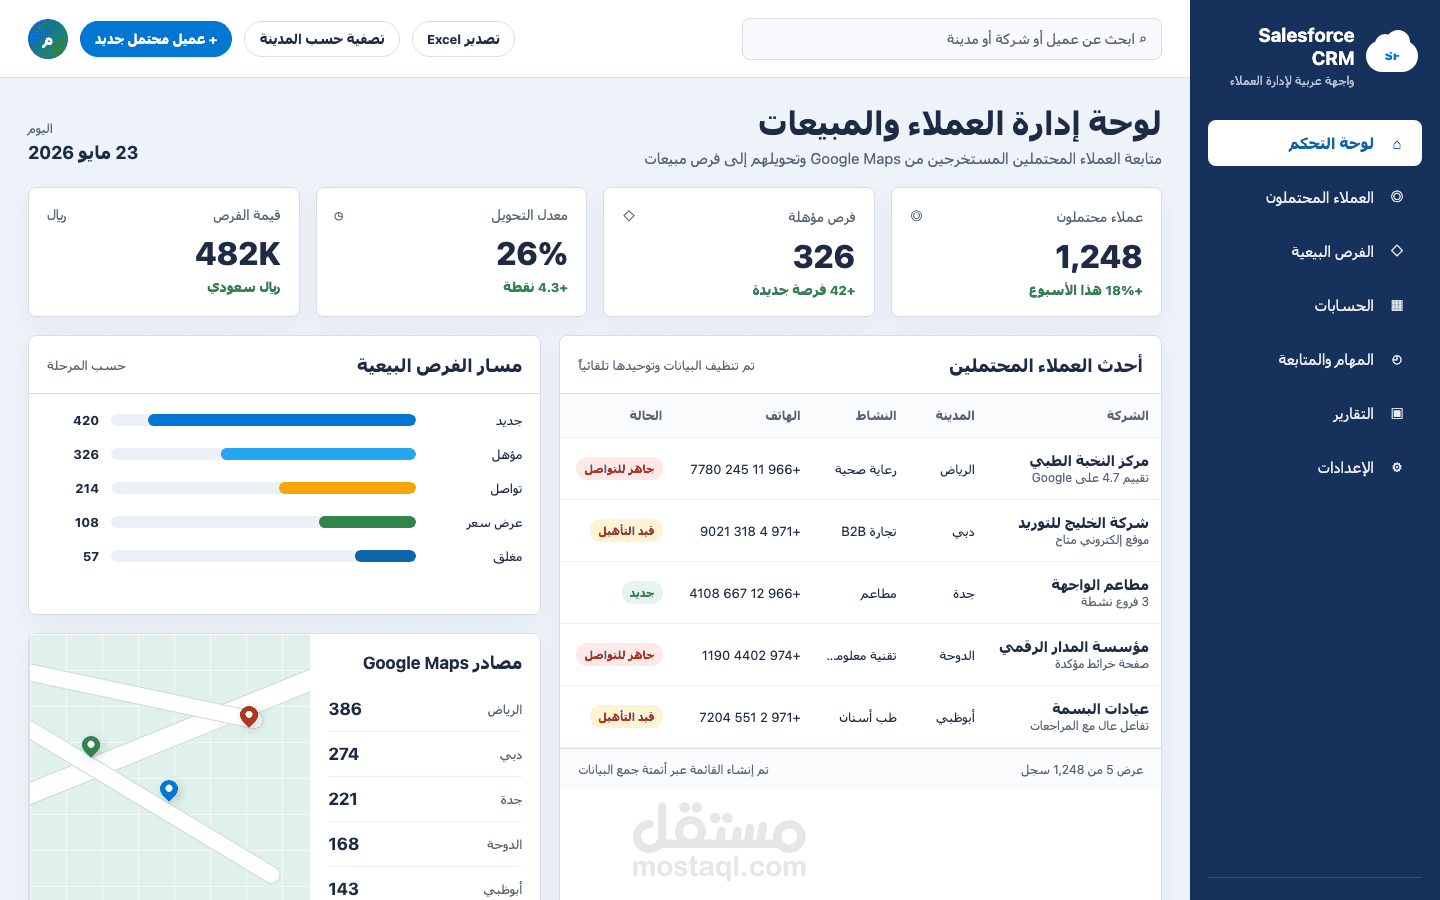Click عرض 5 من 1,248 سجل footer text

pyautogui.click(x=1082, y=770)
